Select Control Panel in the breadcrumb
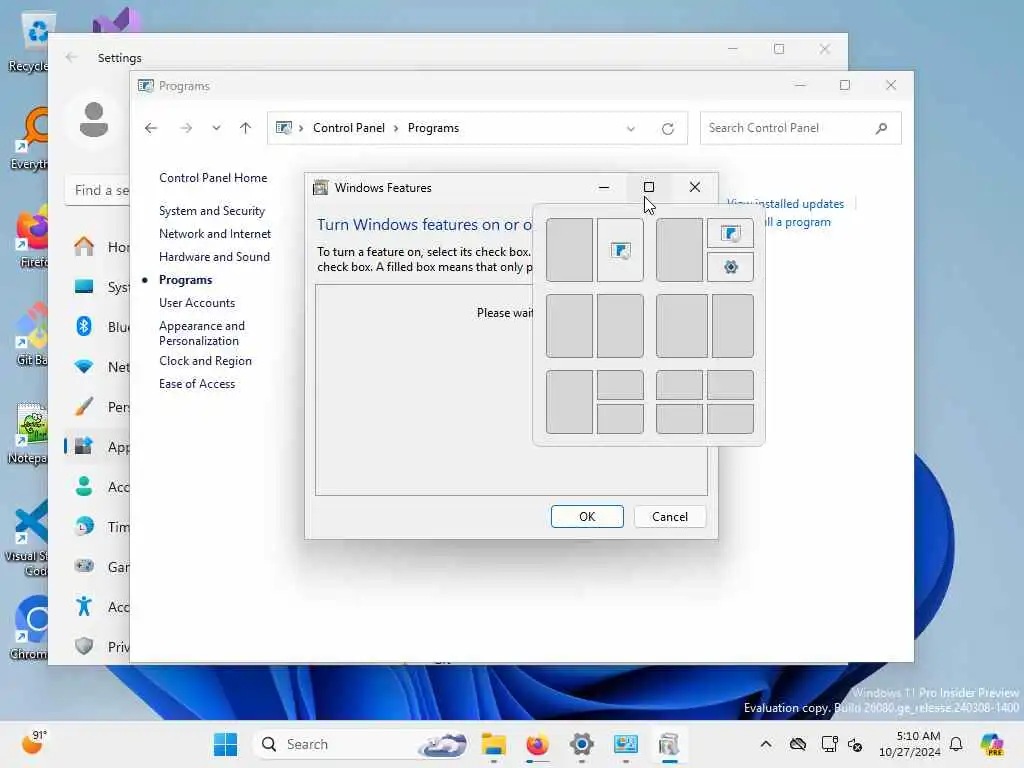The height and width of the screenshot is (768, 1024). [x=349, y=128]
